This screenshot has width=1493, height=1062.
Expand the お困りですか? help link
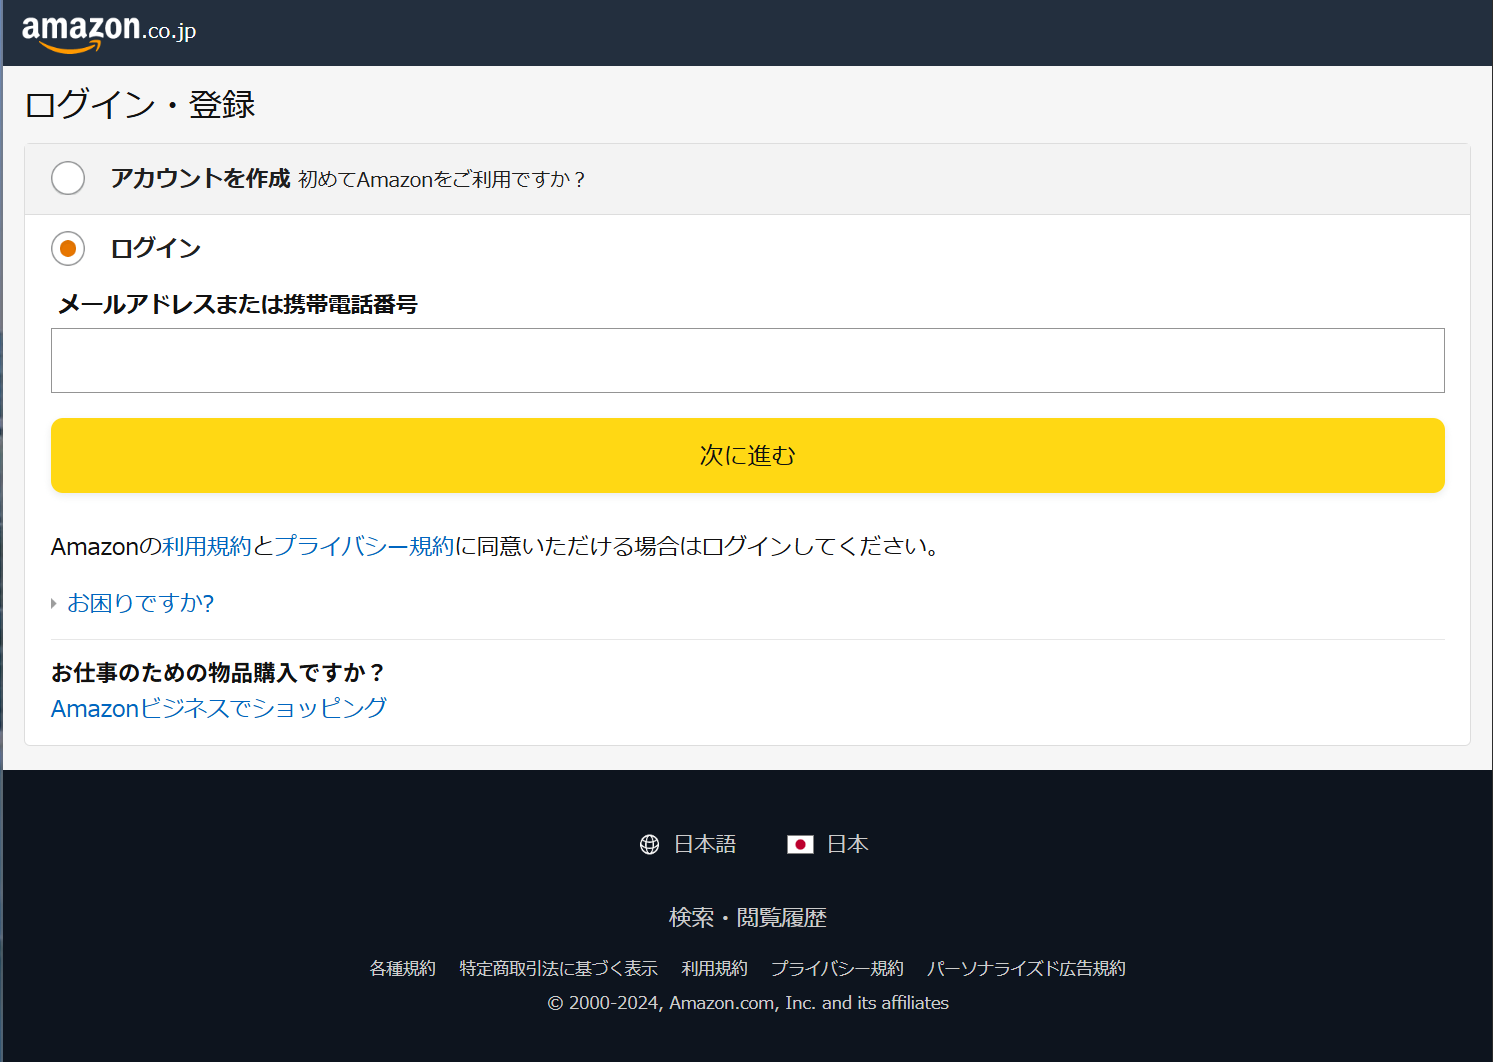pos(140,603)
